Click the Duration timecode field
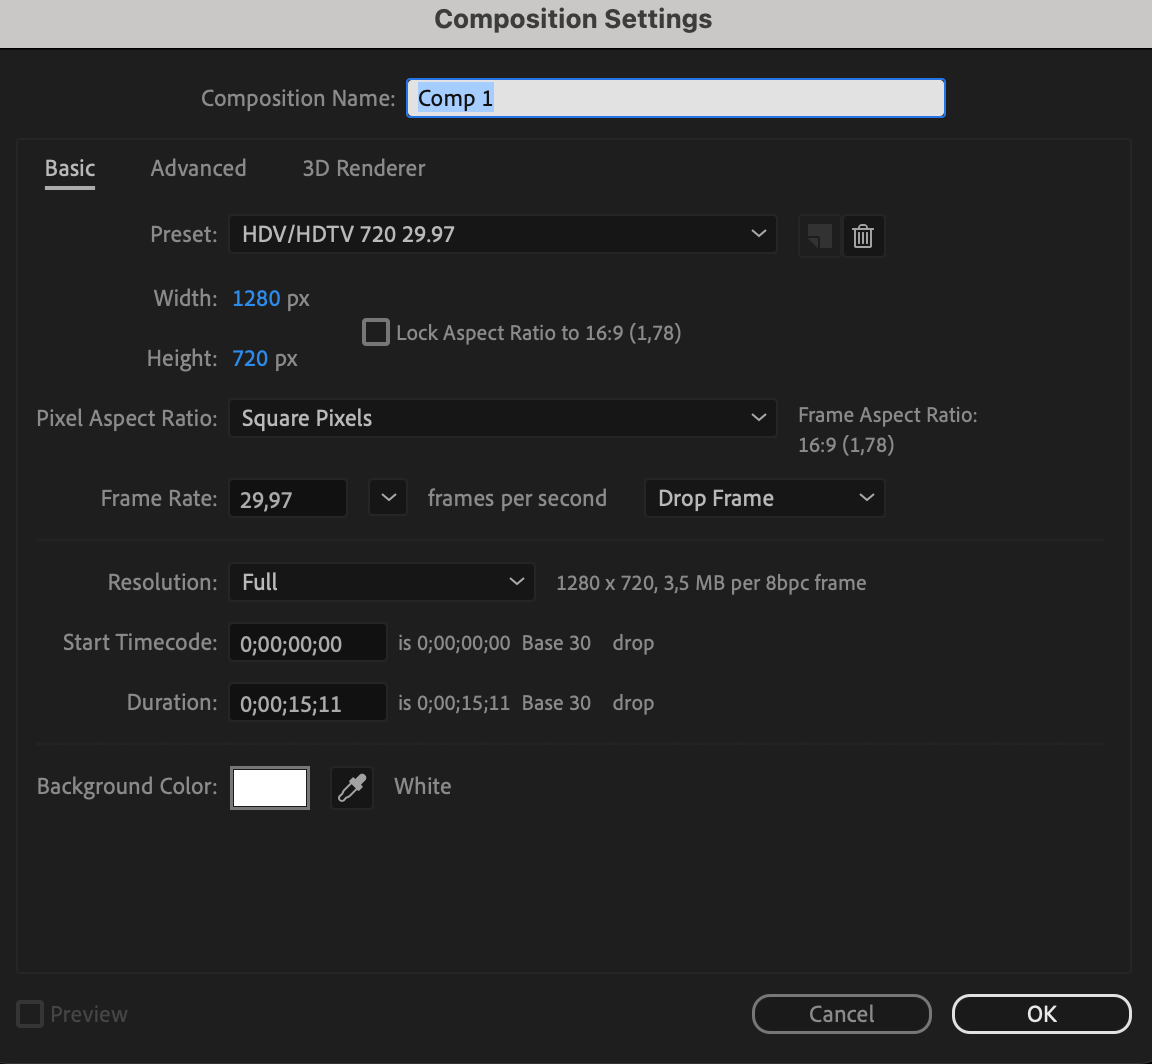This screenshot has width=1152, height=1064. (307, 703)
